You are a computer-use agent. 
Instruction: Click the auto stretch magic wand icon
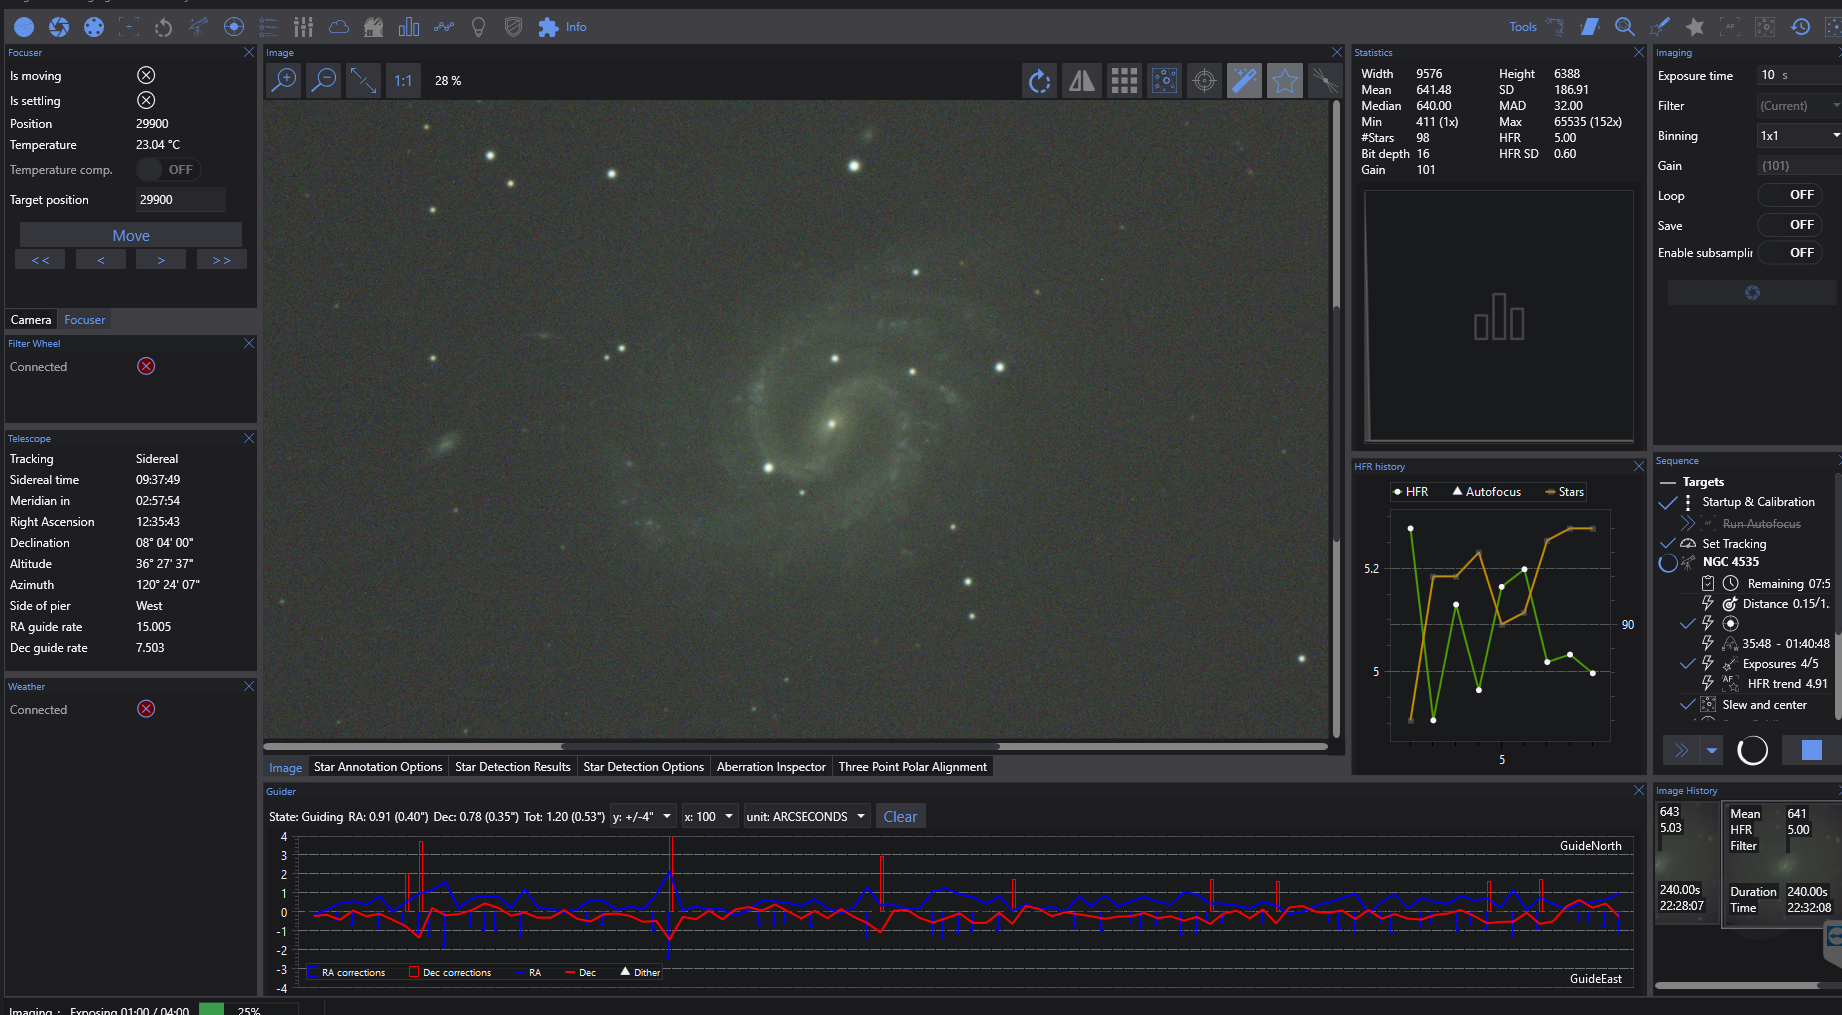tap(1244, 81)
